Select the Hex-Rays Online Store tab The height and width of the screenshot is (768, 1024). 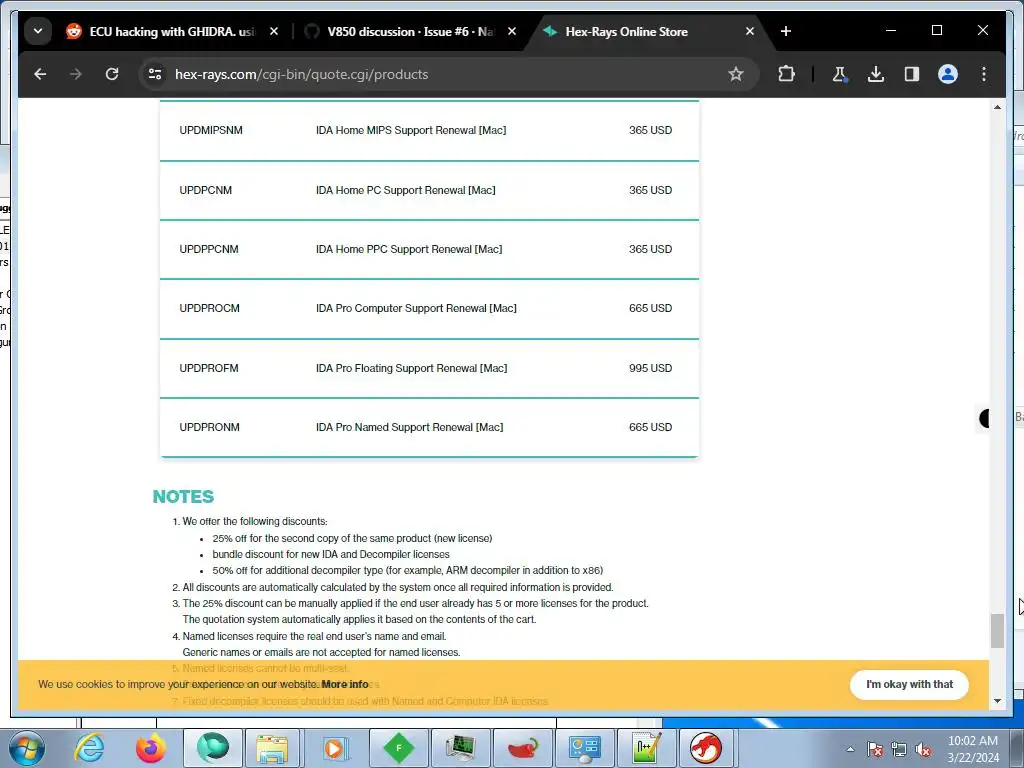click(x=626, y=31)
